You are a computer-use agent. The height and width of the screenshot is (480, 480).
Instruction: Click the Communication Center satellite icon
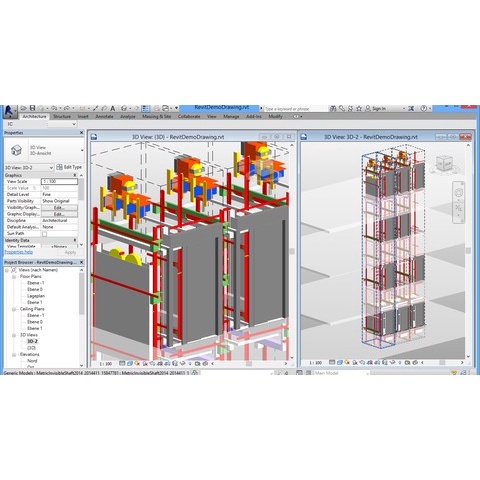[x=350, y=108]
